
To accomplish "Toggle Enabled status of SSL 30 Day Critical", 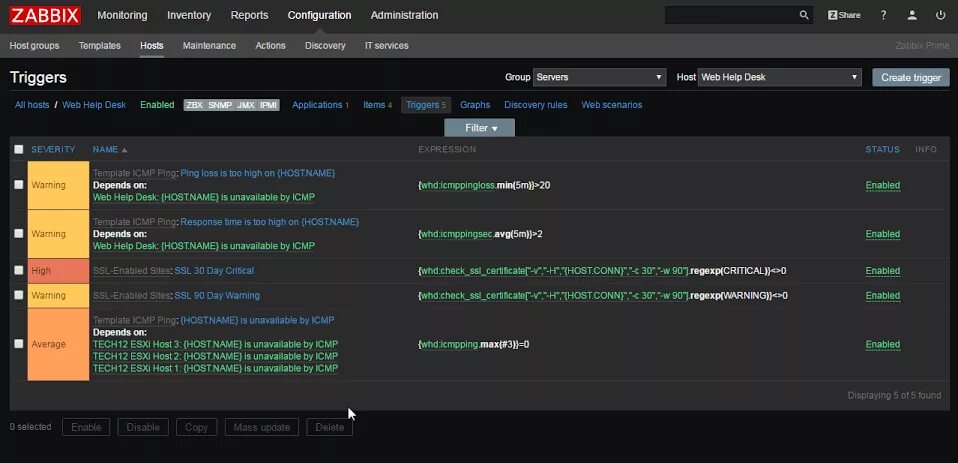I will [882, 271].
